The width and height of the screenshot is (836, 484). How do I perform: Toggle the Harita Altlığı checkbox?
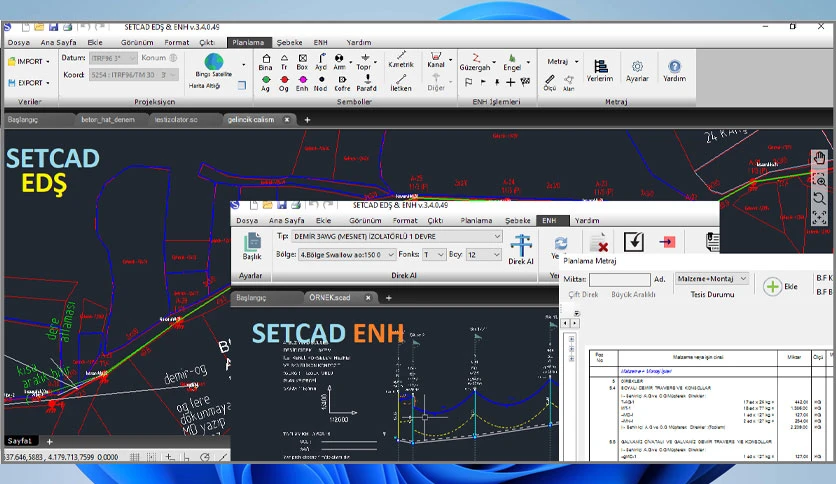tap(242, 85)
